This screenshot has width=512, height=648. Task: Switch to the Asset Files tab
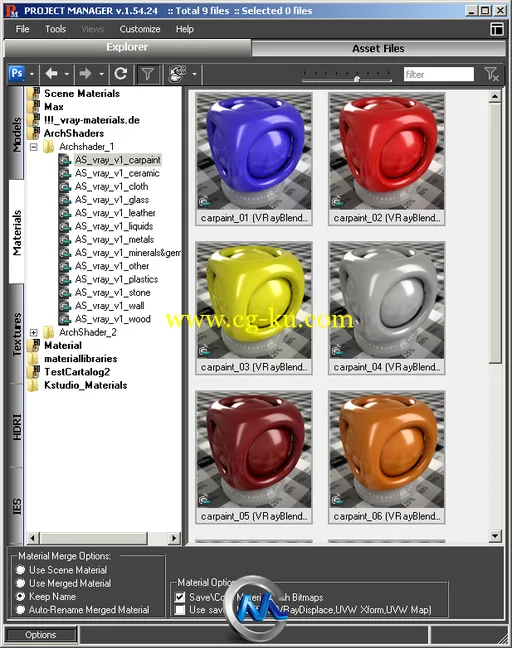[x=378, y=48]
